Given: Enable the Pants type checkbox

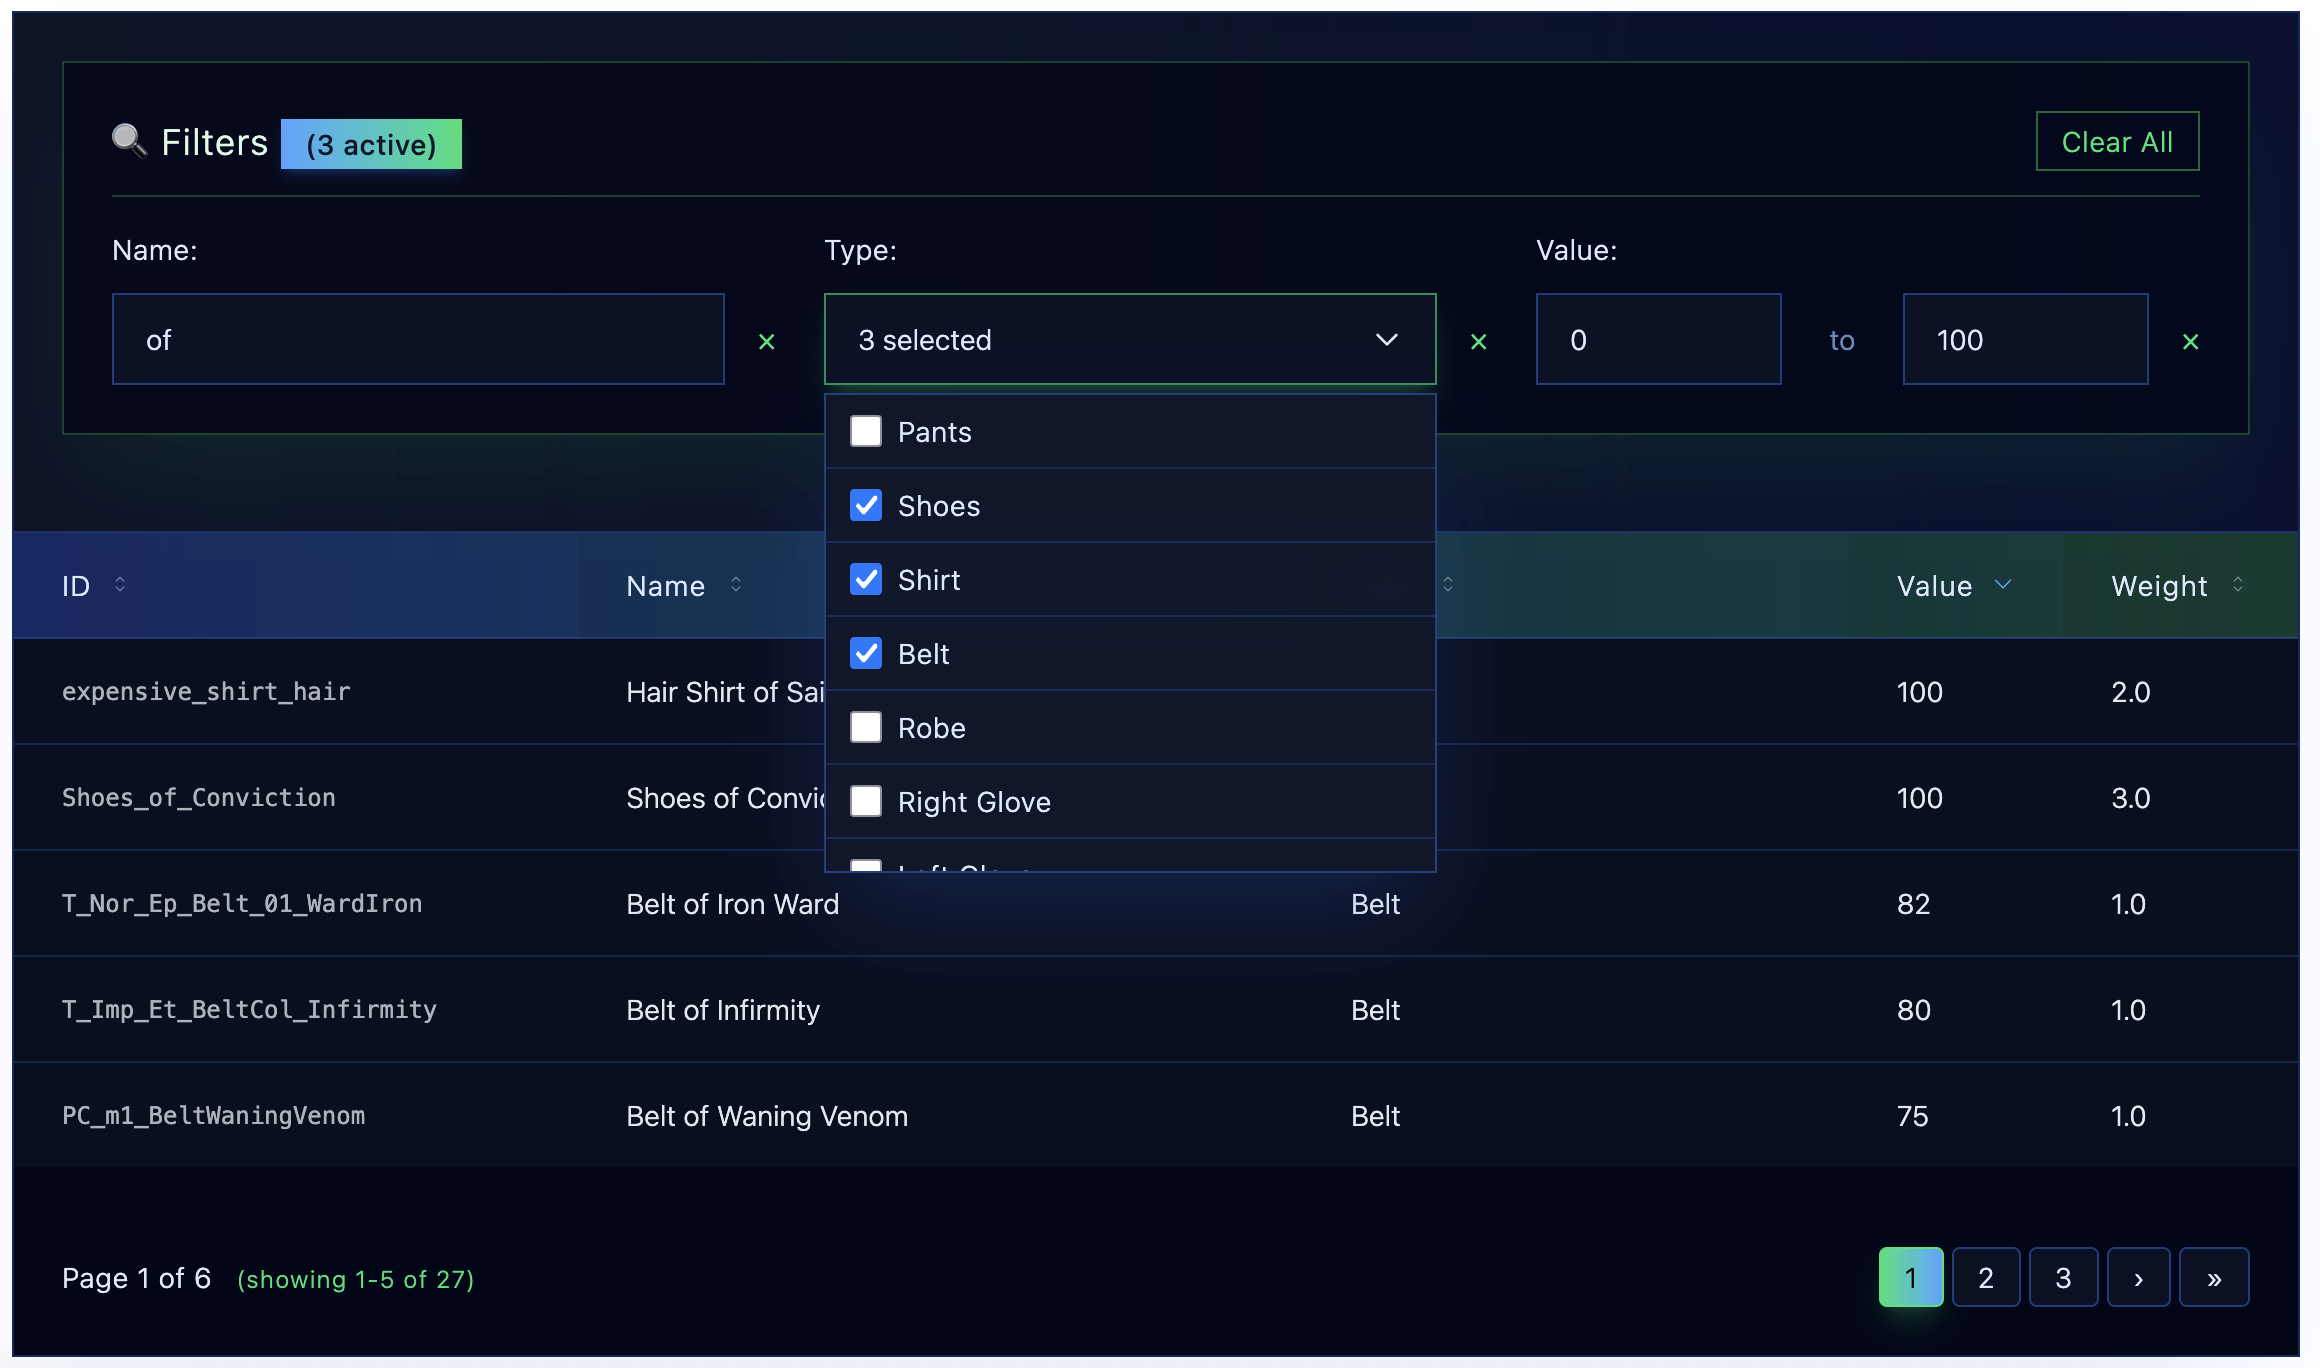Looking at the screenshot, I should (x=866, y=431).
